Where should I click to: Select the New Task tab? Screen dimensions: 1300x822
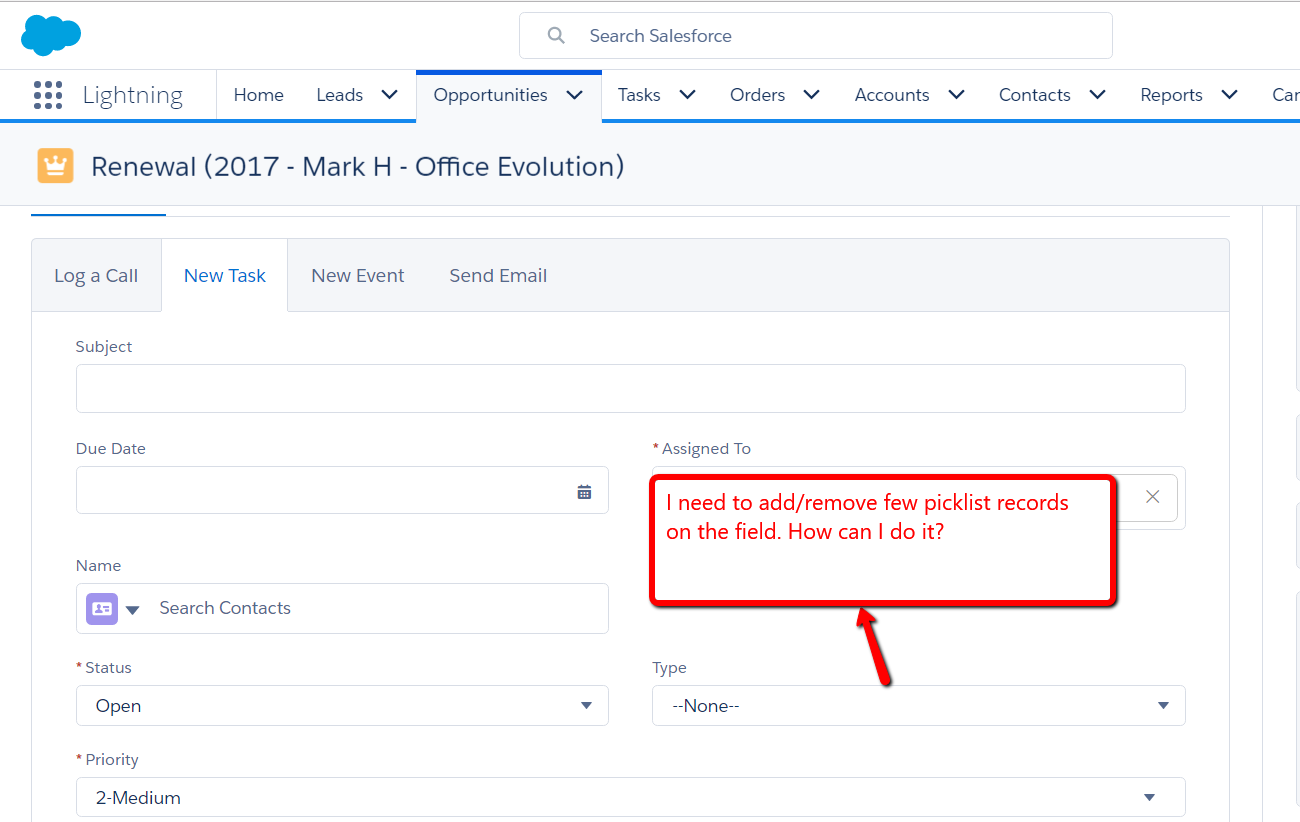[x=225, y=276]
